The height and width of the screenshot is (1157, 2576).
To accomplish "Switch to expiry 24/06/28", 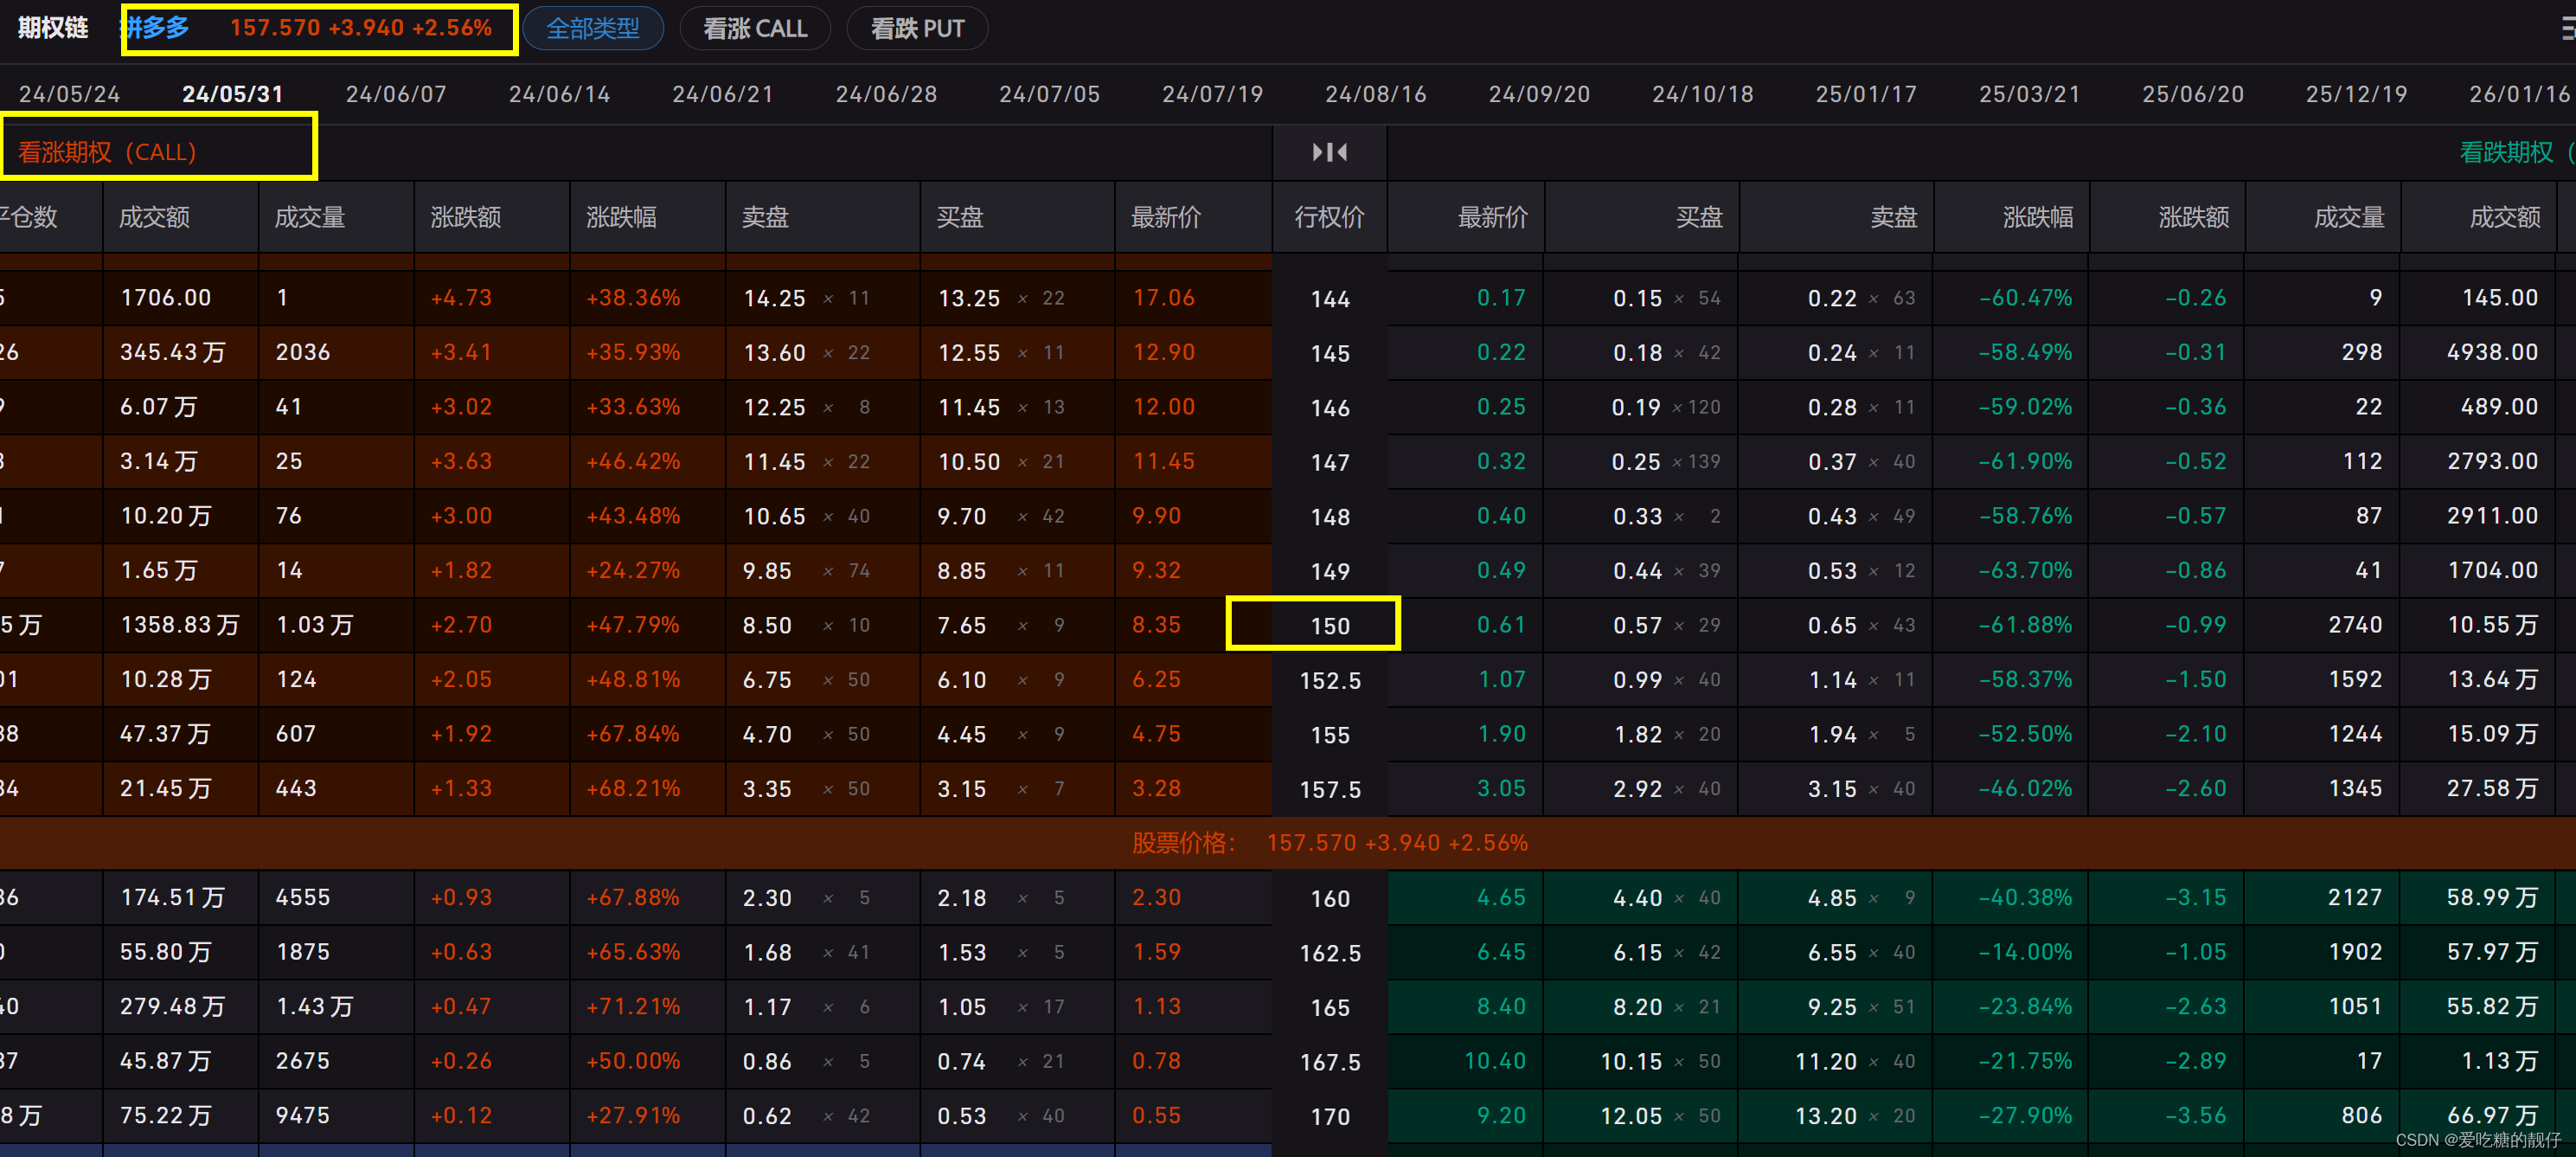I will (x=886, y=94).
